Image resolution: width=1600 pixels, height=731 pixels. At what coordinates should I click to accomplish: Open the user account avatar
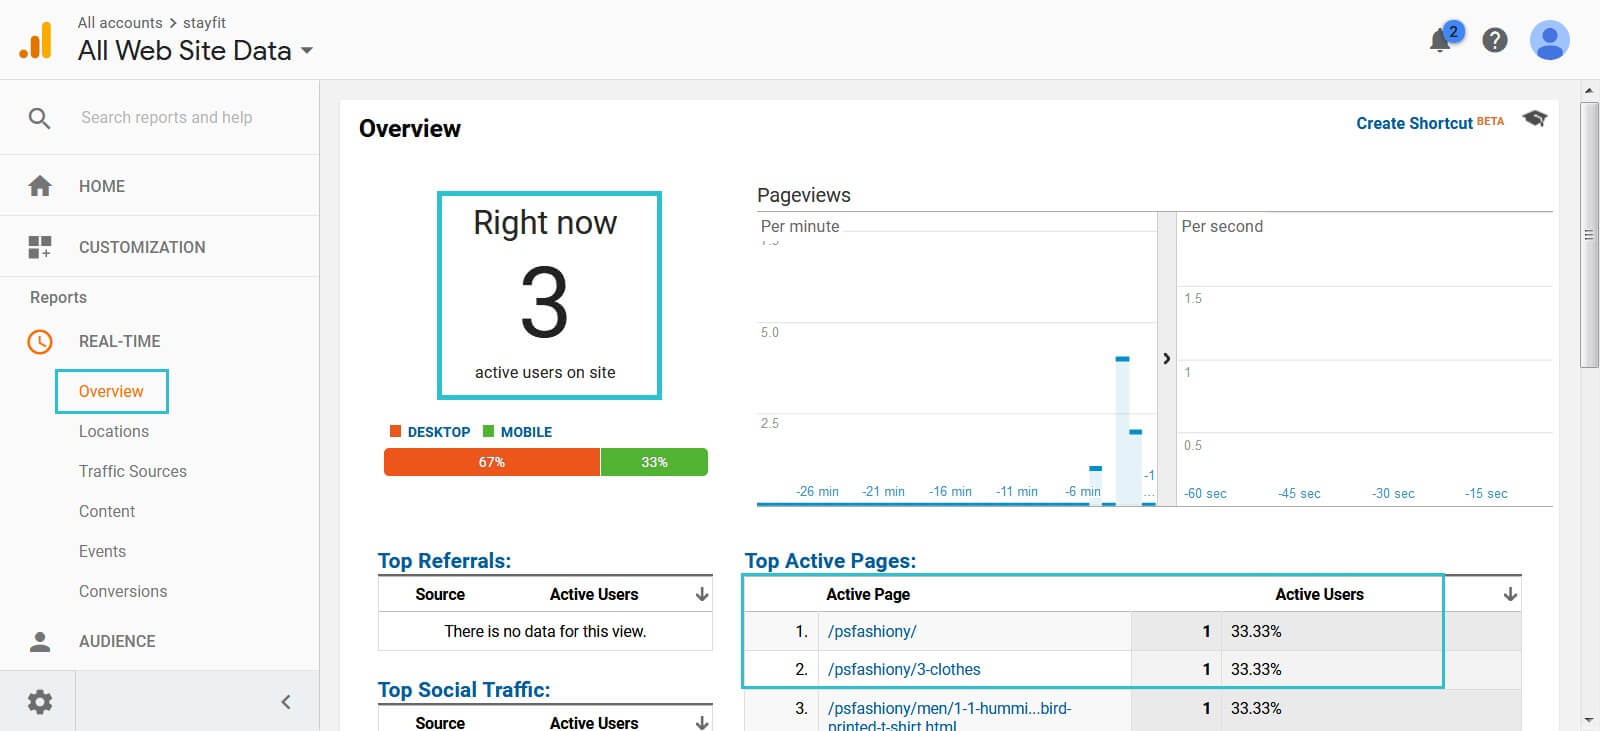click(1549, 40)
